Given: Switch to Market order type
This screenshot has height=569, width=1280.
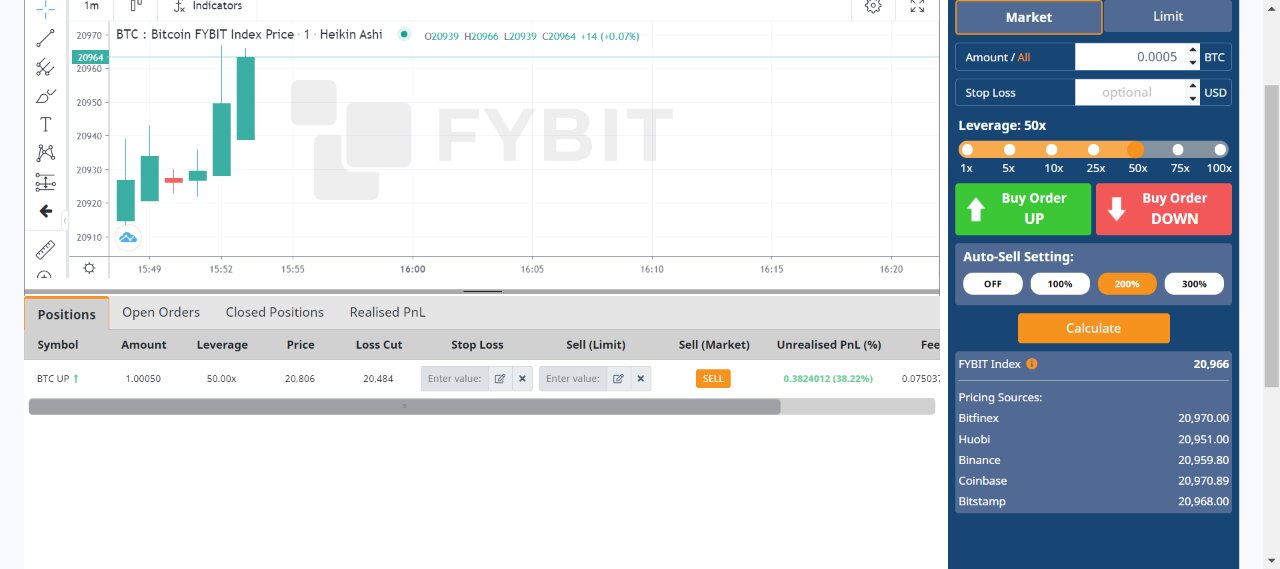Looking at the screenshot, I should tap(1029, 17).
